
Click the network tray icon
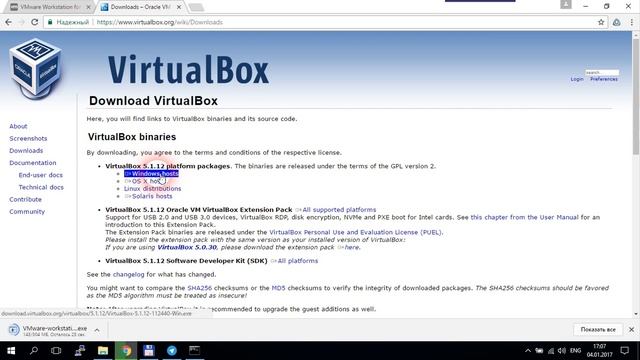pyautogui.click(x=551, y=351)
